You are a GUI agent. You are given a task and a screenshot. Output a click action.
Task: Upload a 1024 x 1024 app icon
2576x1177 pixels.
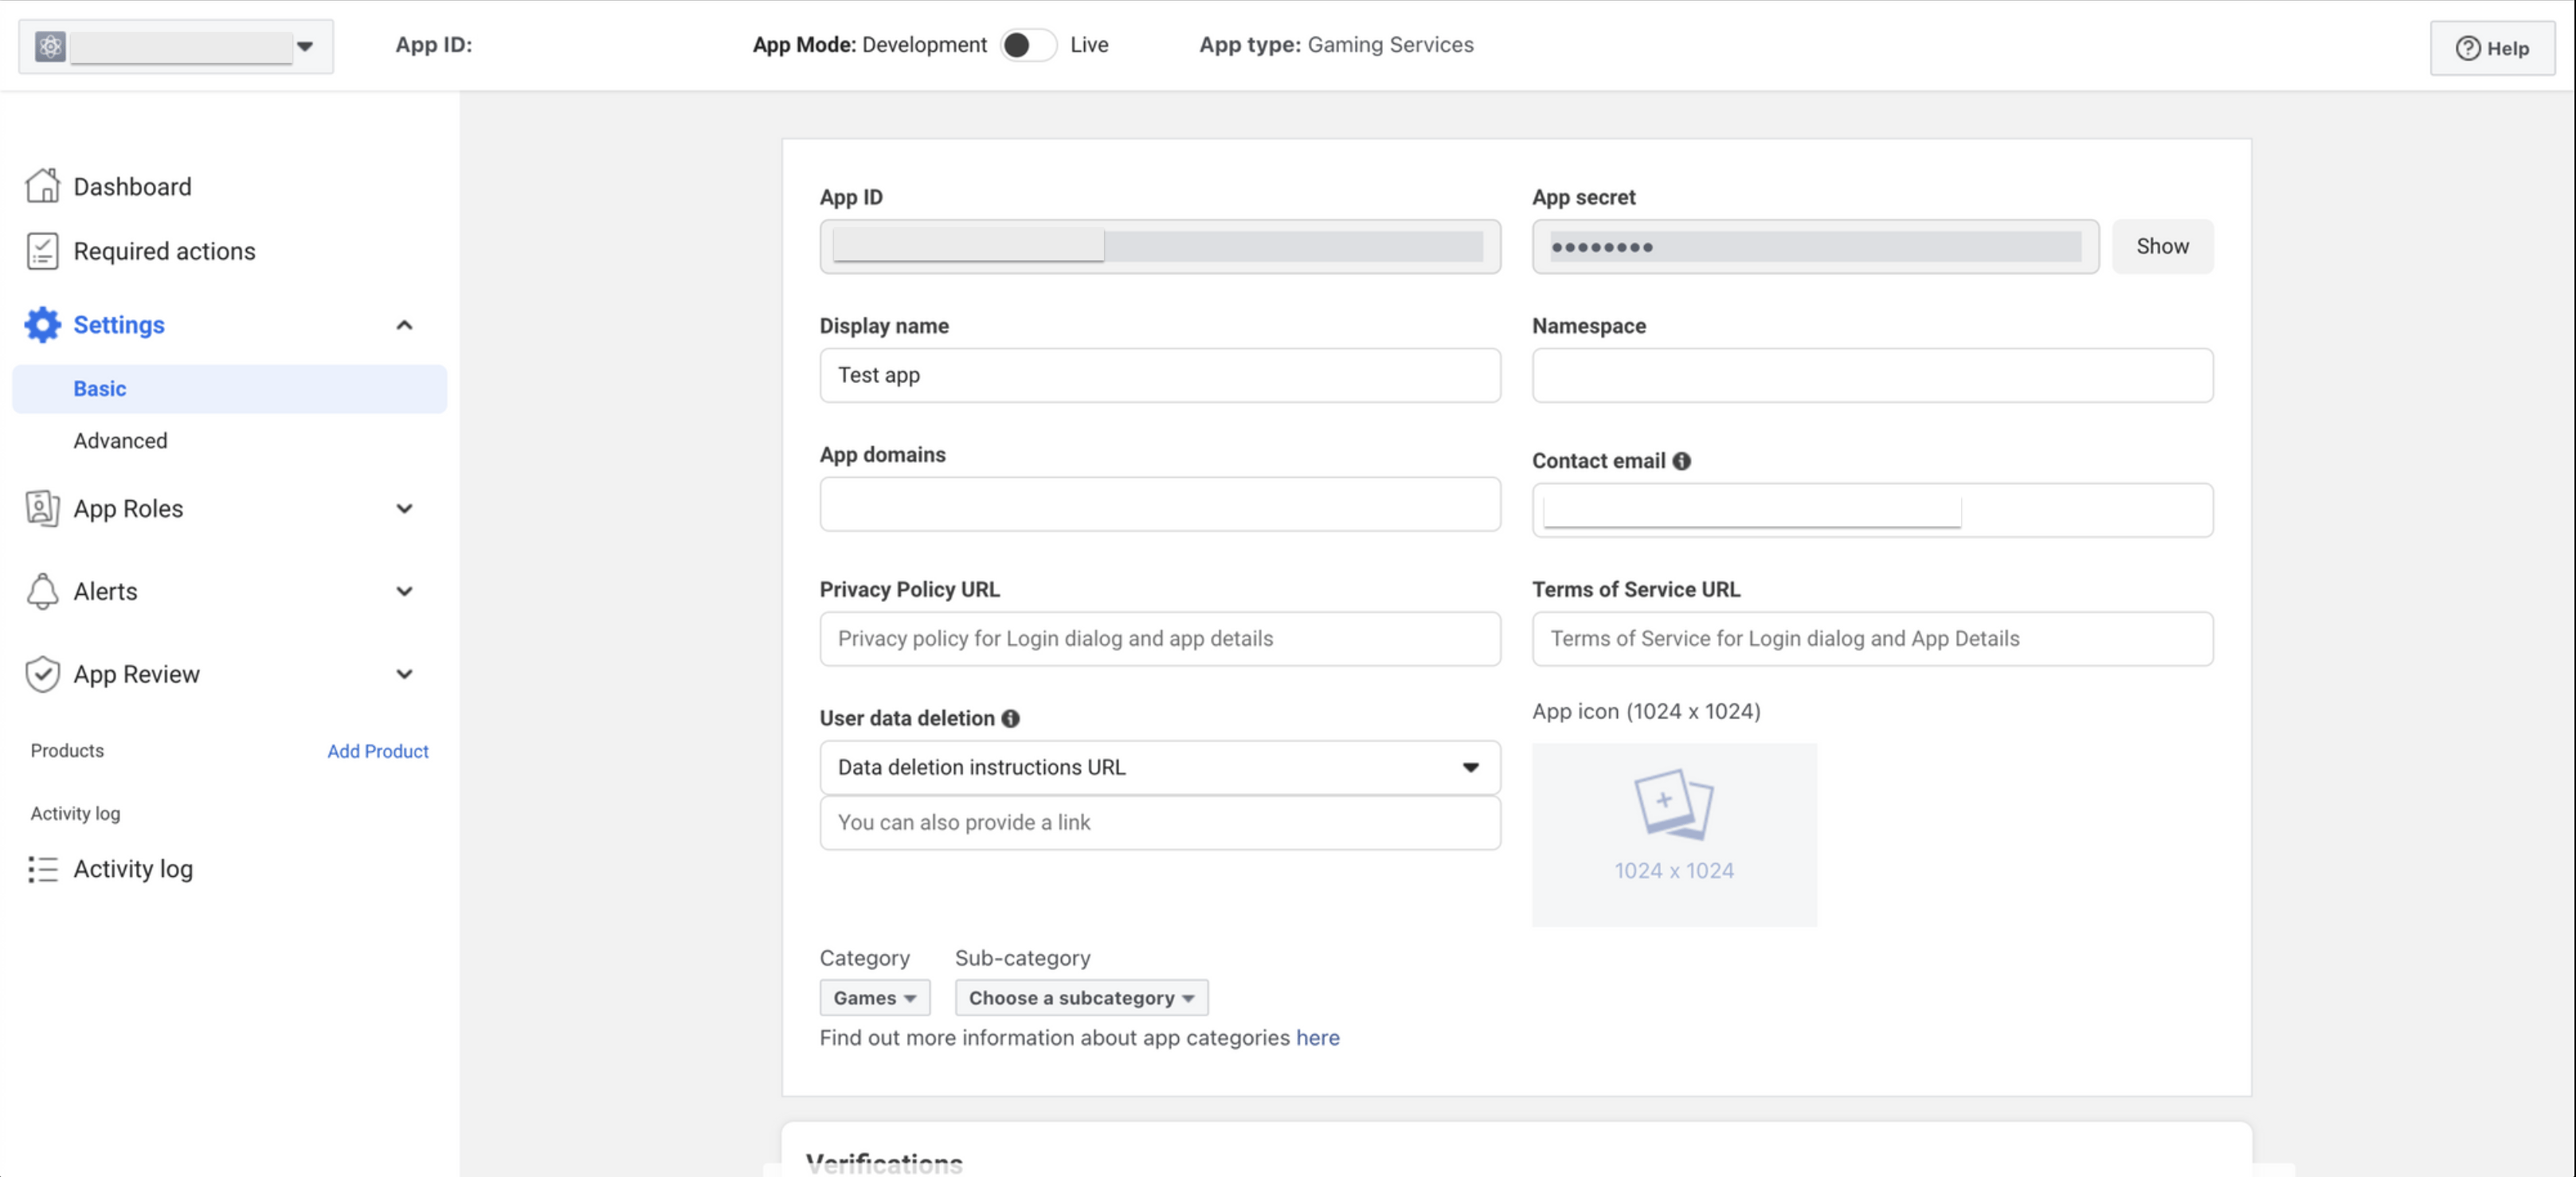click(x=1674, y=834)
